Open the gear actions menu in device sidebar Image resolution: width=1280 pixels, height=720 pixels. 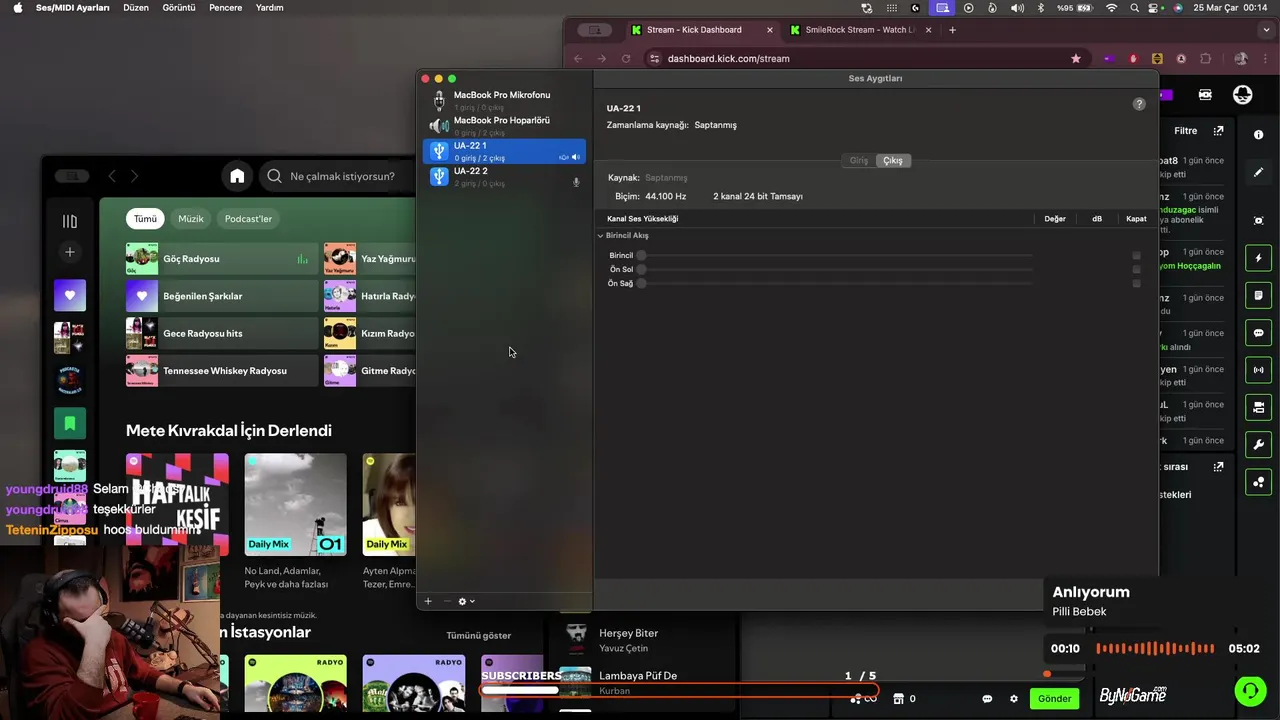click(466, 601)
